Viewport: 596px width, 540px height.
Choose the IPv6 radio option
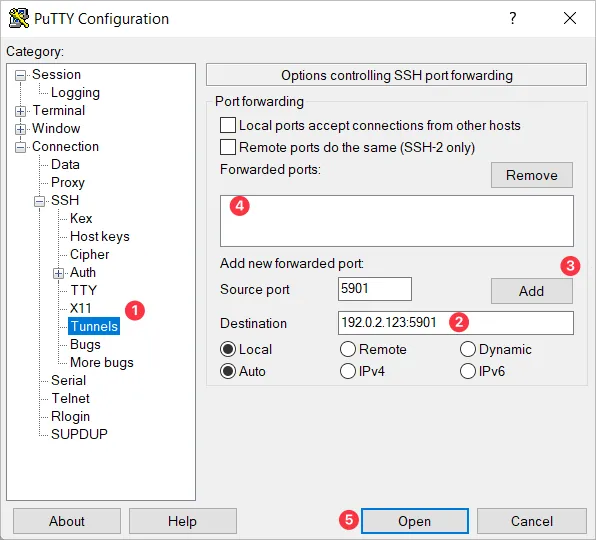(x=468, y=371)
